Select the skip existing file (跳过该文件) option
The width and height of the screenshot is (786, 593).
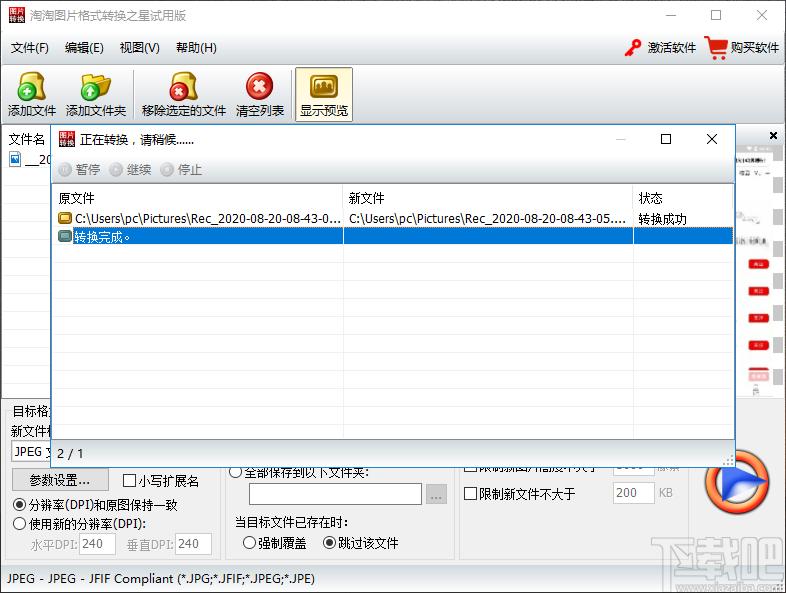click(329, 543)
